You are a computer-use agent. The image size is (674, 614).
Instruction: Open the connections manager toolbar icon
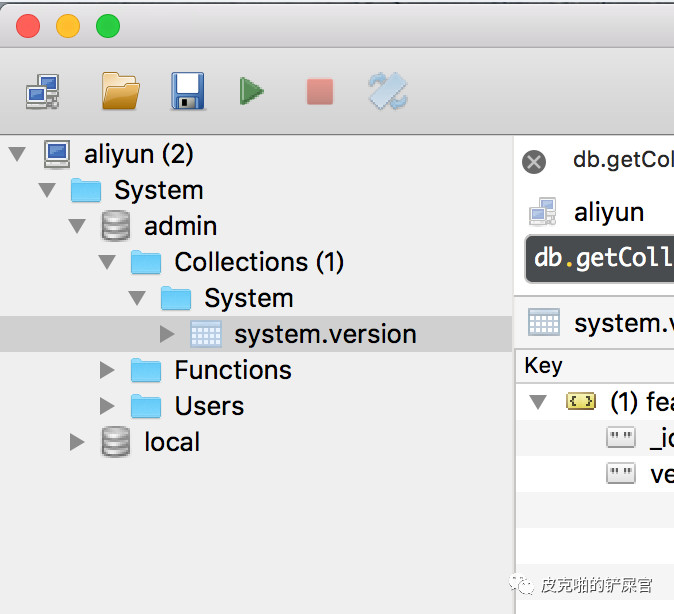(42, 91)
